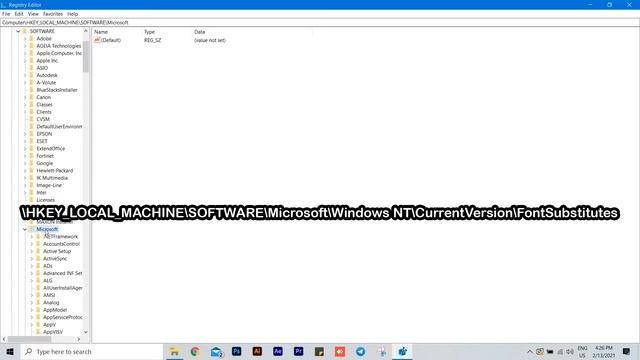Viewport: 640px width, 360px height.
Task: Collapse the Microsoft key
Action: 25,229
